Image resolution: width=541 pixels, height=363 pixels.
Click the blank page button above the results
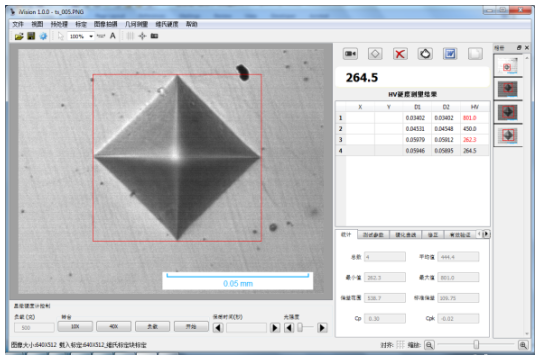point(475,54)
